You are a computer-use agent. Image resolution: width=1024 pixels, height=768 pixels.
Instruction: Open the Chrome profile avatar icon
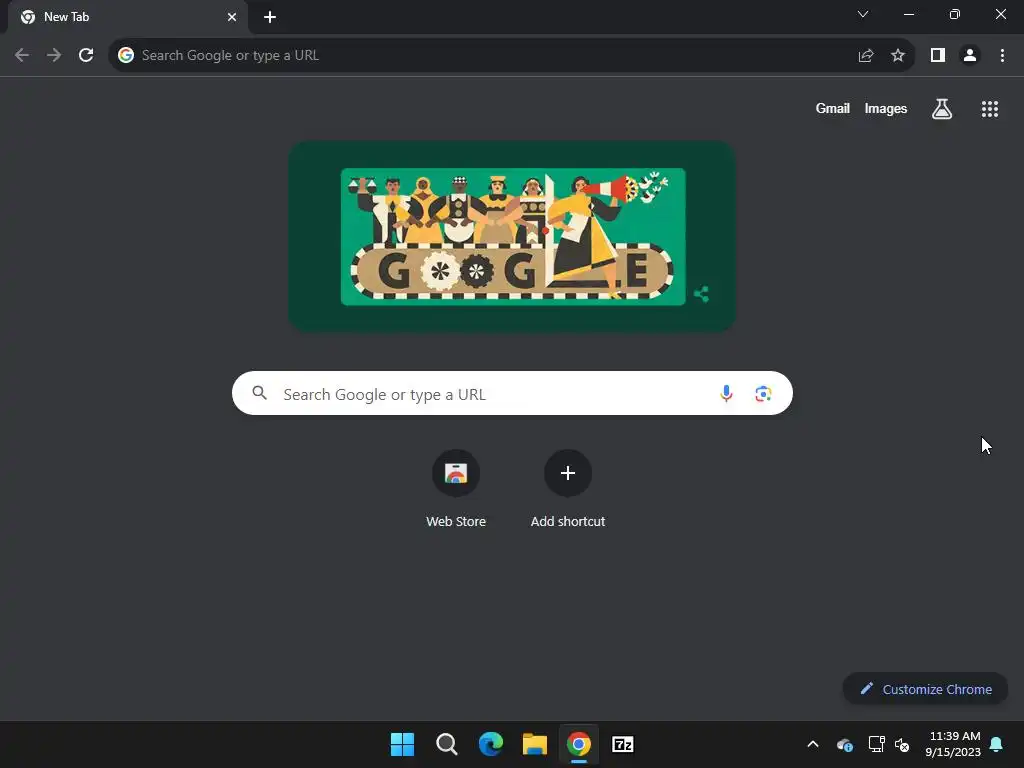pyautogui.click(x=970, y=56)
